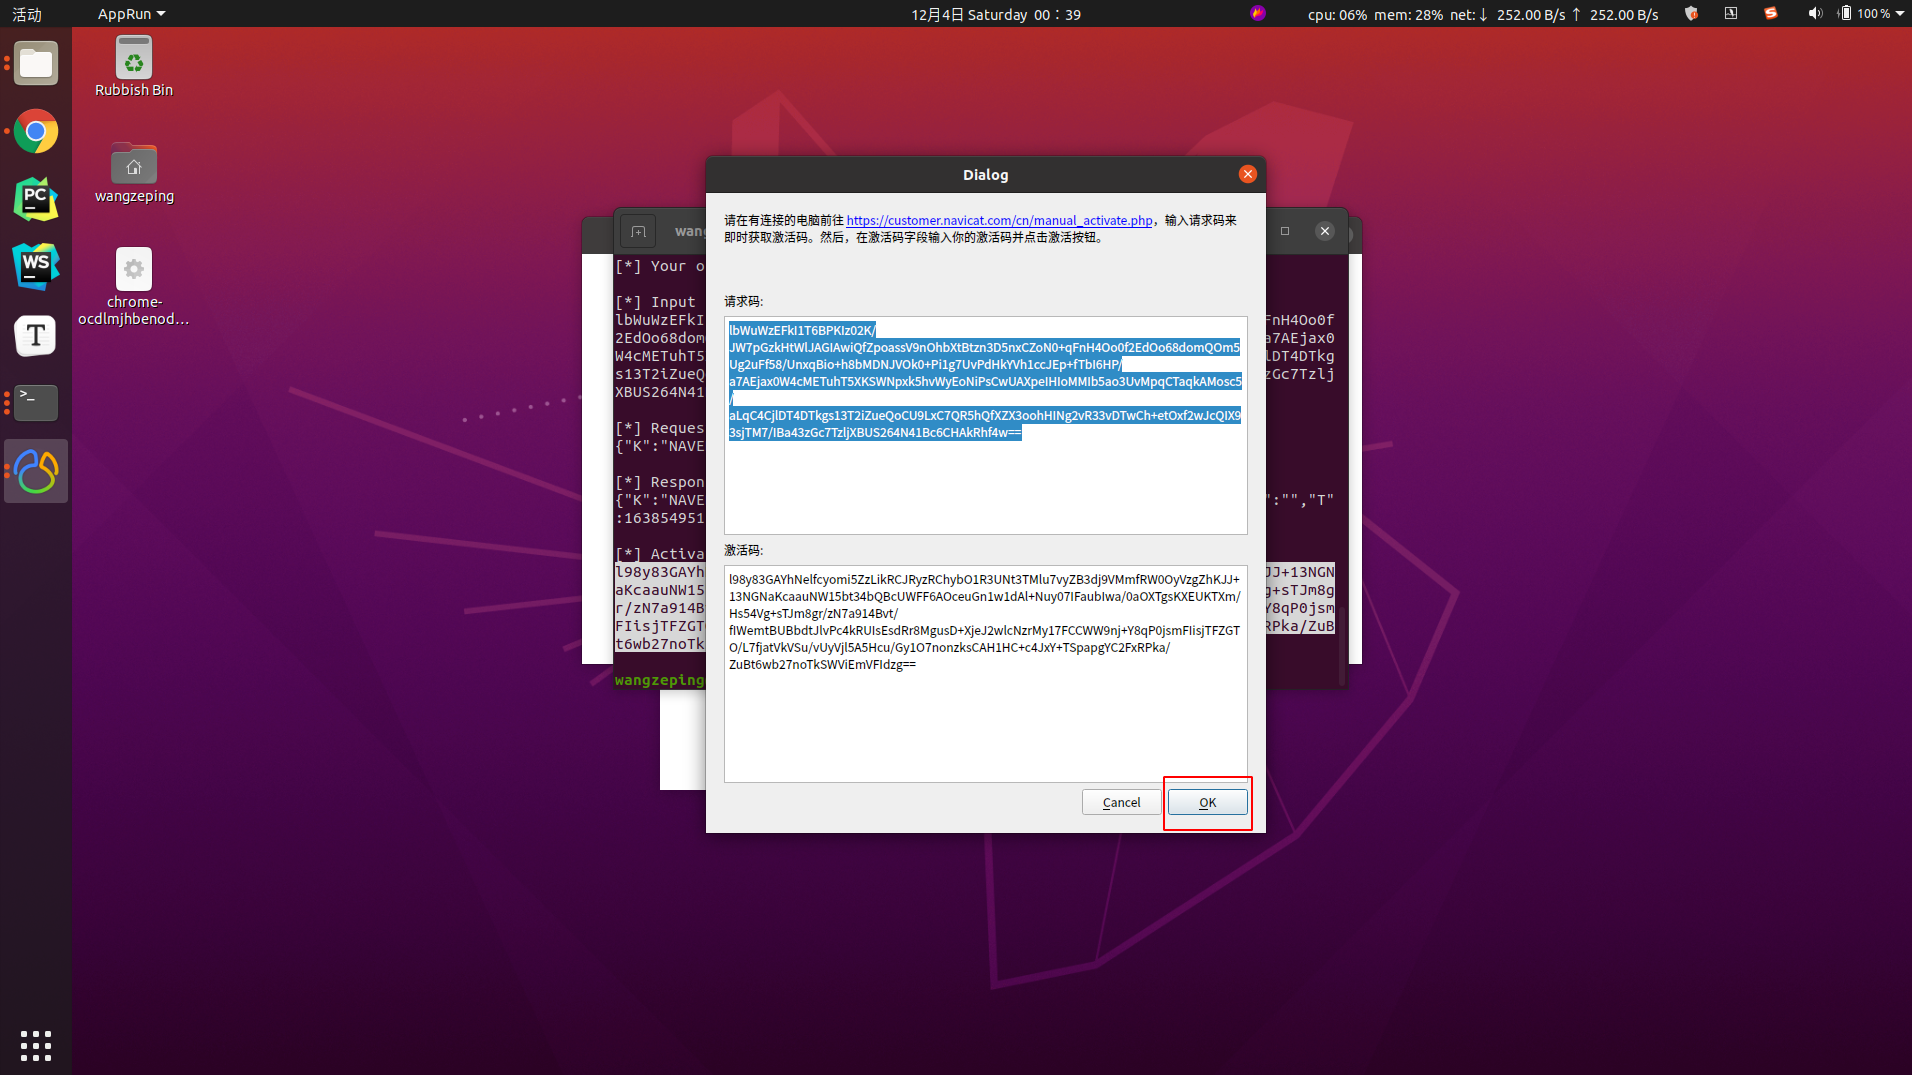Click the 激活码 label
Viewport: 1912px width, 1075px height.
[743, 550]
